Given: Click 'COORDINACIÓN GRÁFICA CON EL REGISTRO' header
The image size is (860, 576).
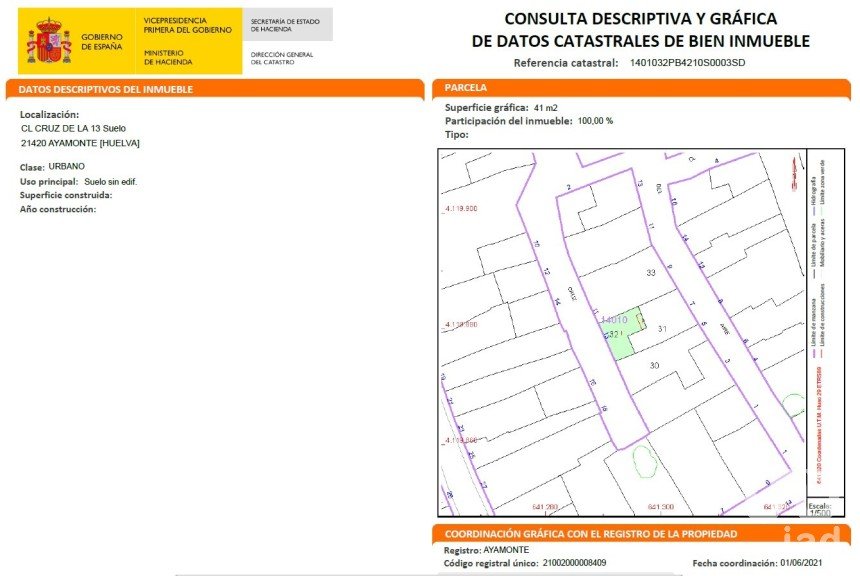Looking at the screenshot, I should pyautogui.click(x=641, y=533).
